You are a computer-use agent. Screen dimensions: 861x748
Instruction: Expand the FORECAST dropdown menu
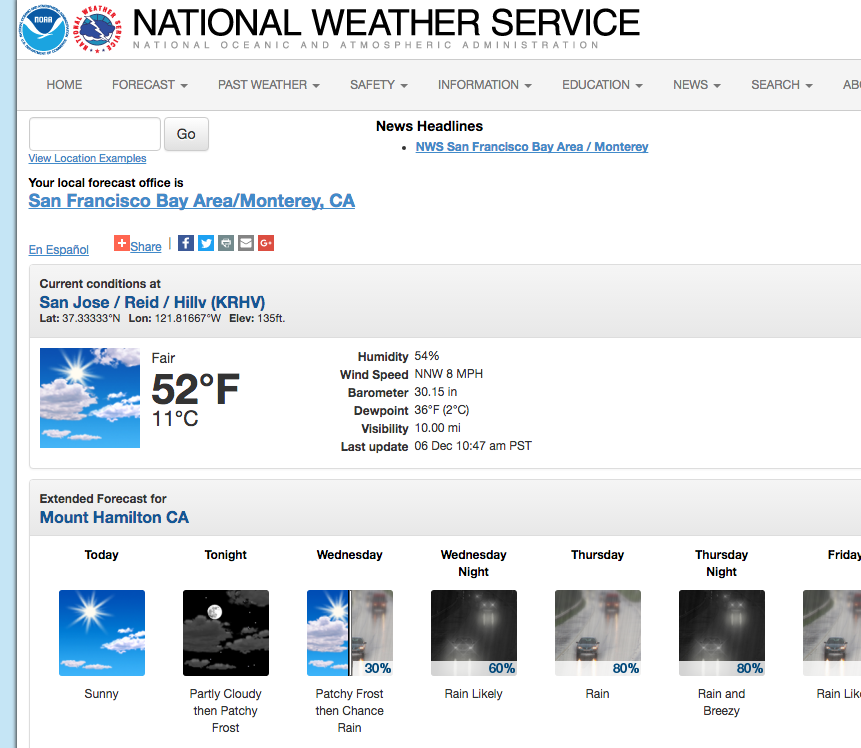coord(149,85)
